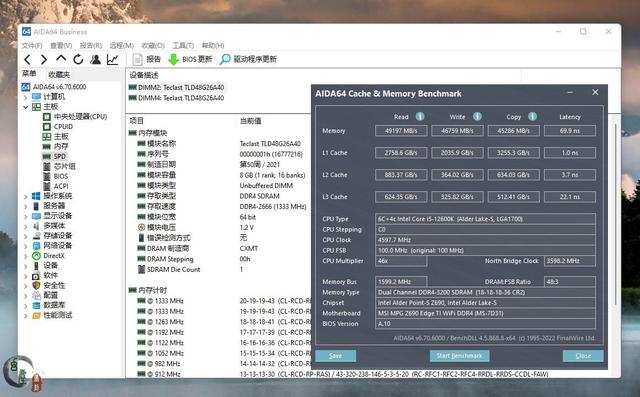Open the user manager icon in toolbar
Image resolution: width=640 pixels, height=397 pixels.
pyautogui.click(x=96, y=60)
